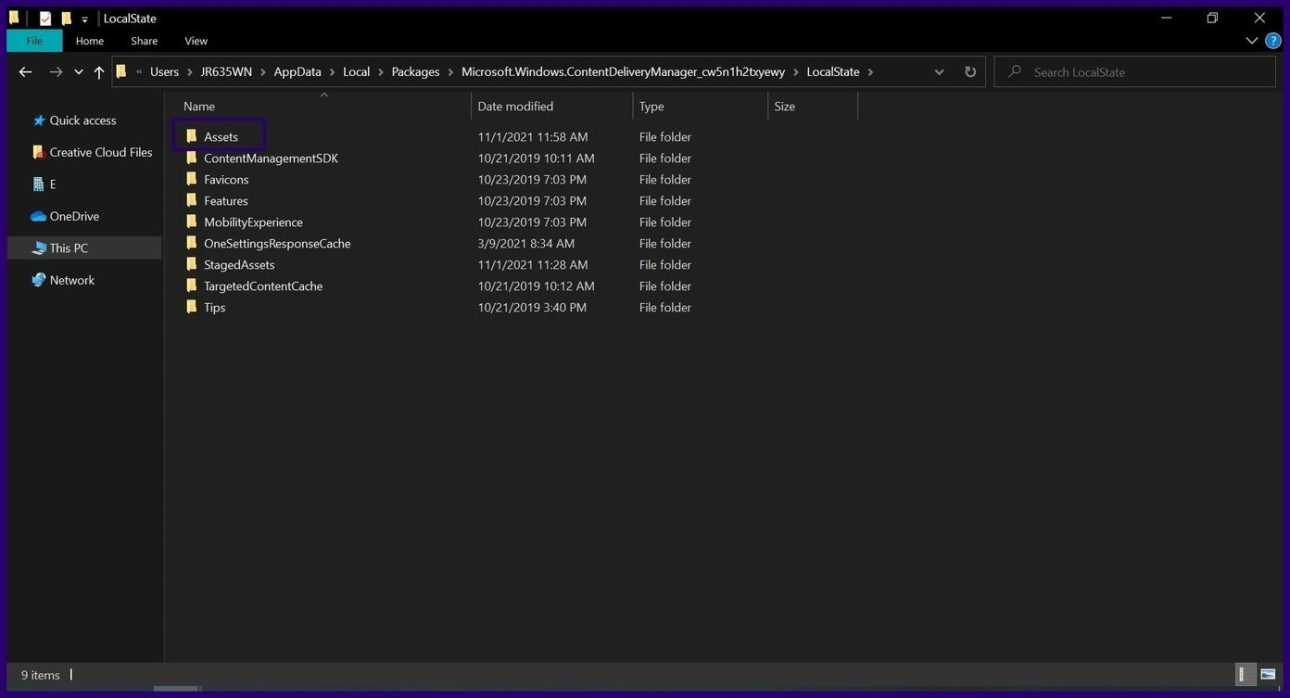Expand the address bar history dropdown

point(938,72)
